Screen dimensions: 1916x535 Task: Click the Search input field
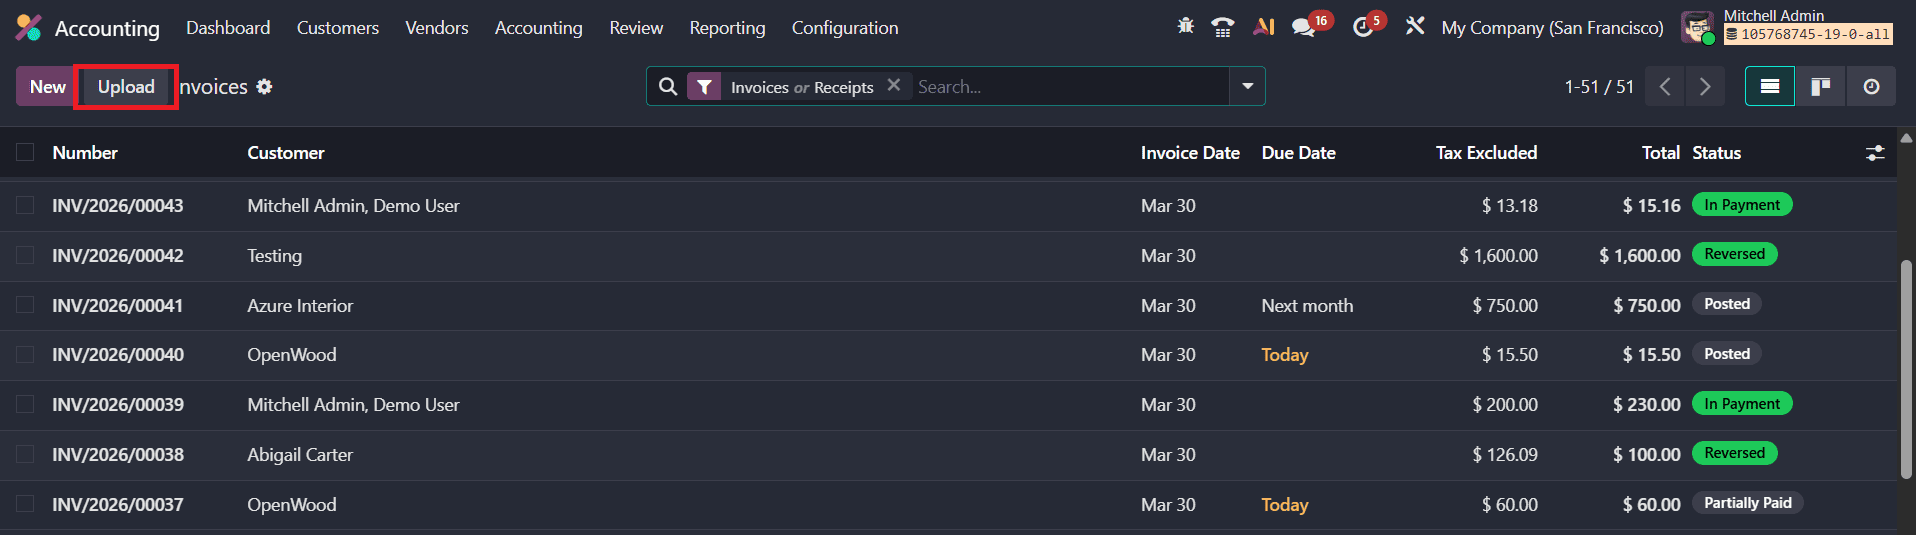pyautogui.click(x=1070, y=87)
